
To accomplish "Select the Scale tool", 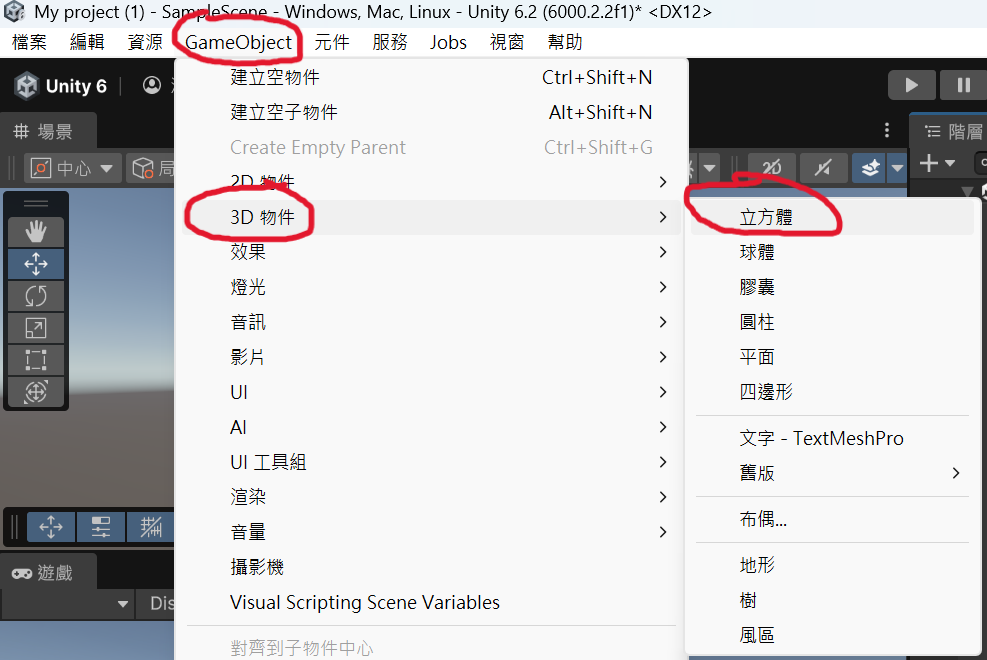I will [x=36, y=328].
